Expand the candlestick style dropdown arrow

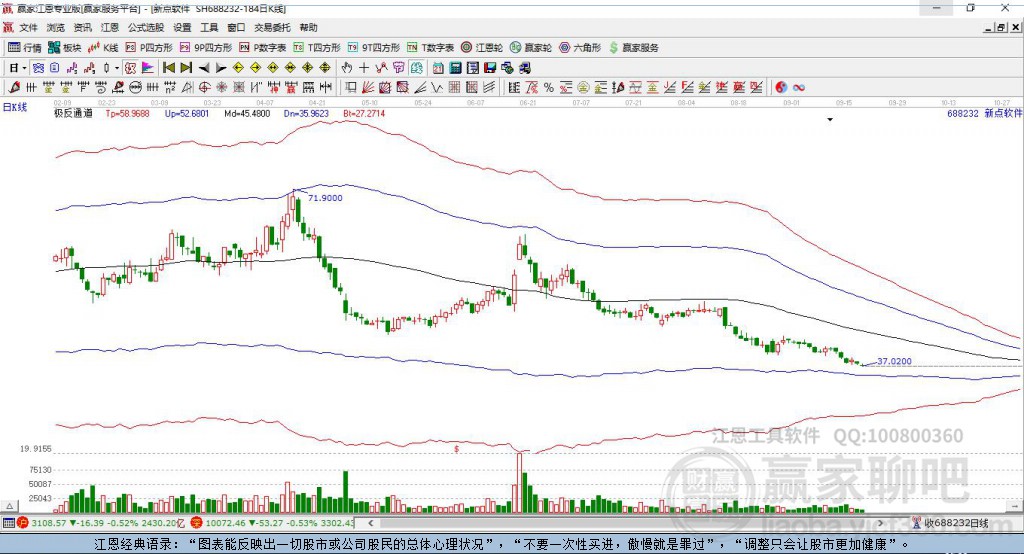click(117, 68)
